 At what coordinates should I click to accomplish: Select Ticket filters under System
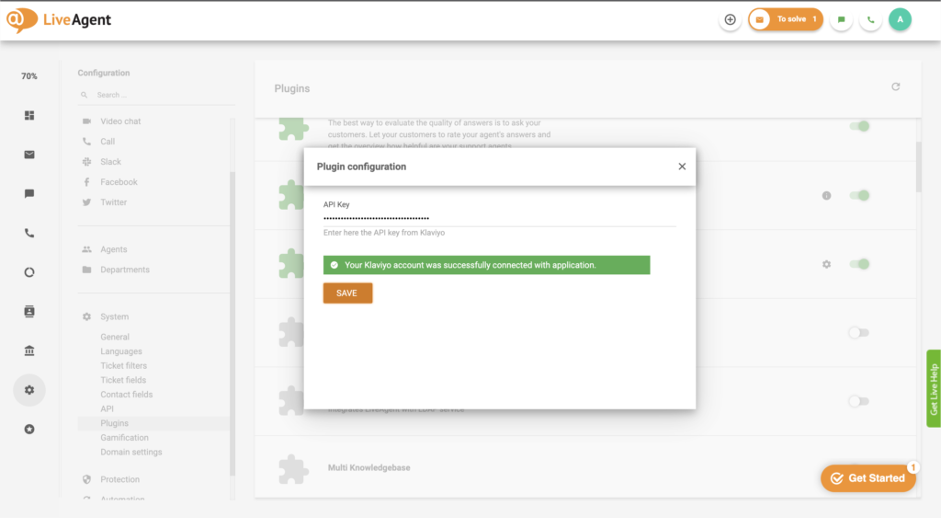click(124, 366)
